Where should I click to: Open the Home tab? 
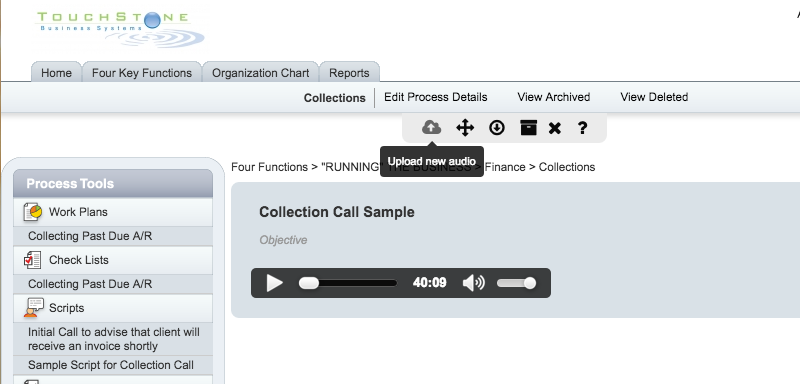pos(56,72)
